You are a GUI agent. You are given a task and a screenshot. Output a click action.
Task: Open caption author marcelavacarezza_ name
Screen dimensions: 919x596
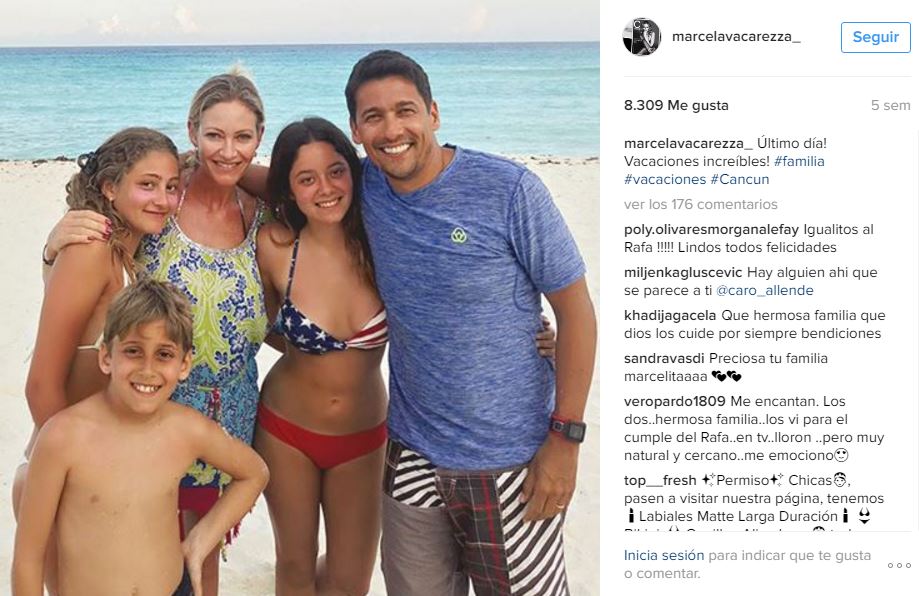(x=688, y=144)
